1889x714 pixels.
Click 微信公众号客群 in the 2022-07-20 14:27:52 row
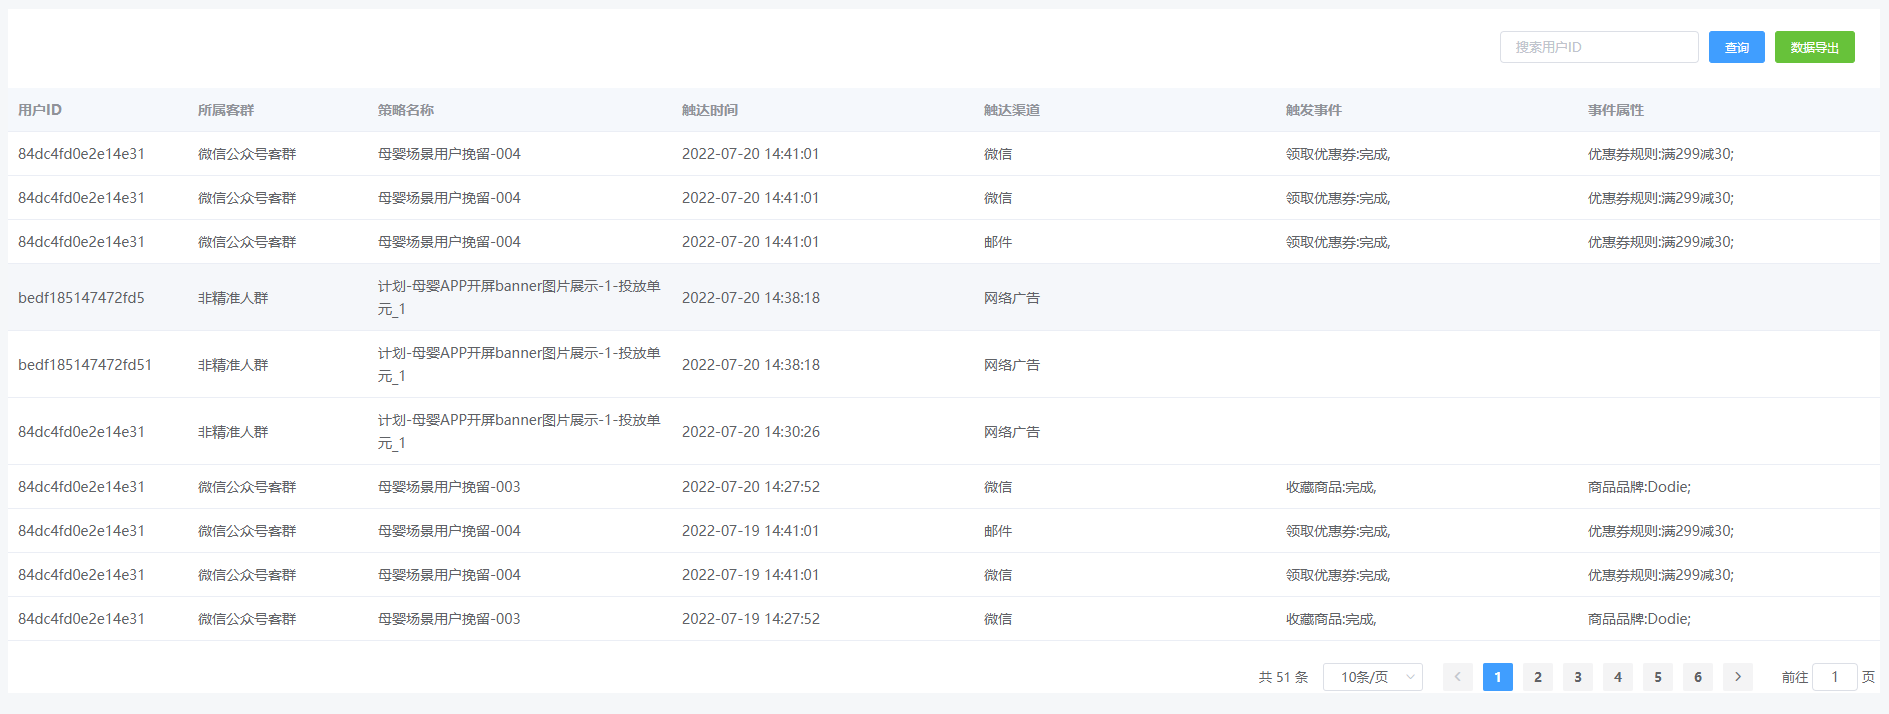coord(247,487)
